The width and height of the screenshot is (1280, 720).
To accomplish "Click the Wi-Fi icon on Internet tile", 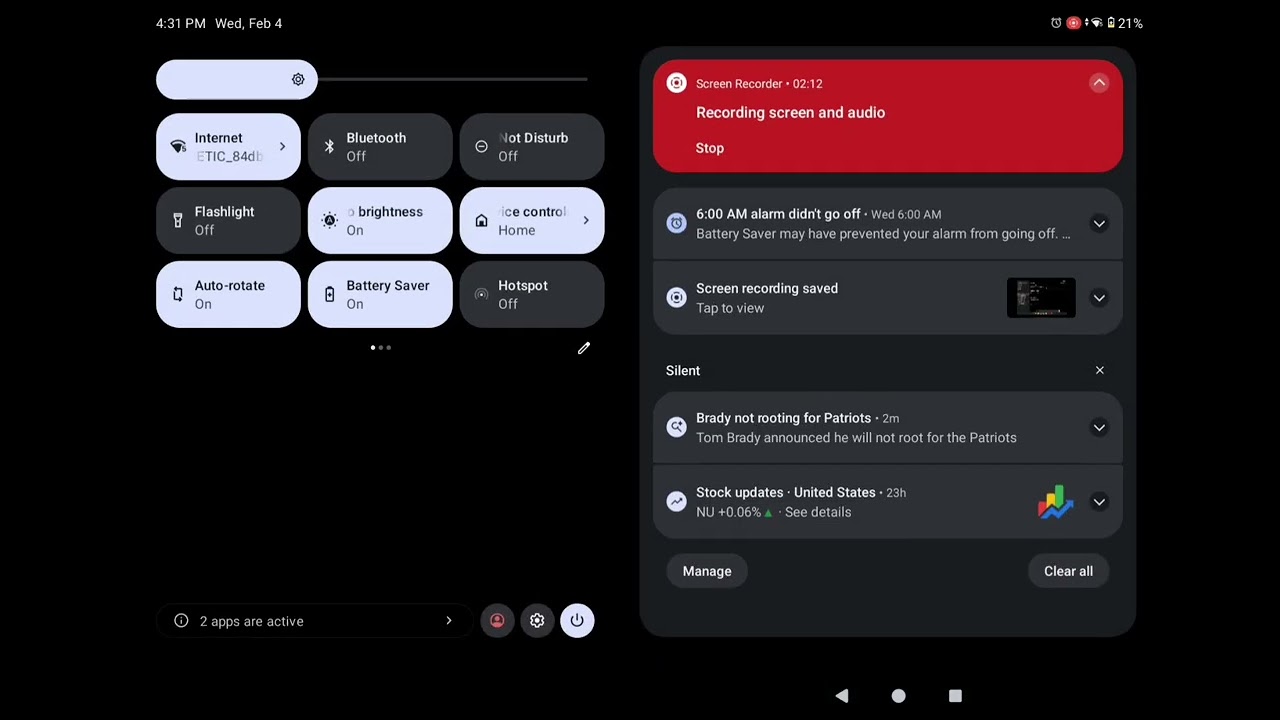I will click(178, 147).
